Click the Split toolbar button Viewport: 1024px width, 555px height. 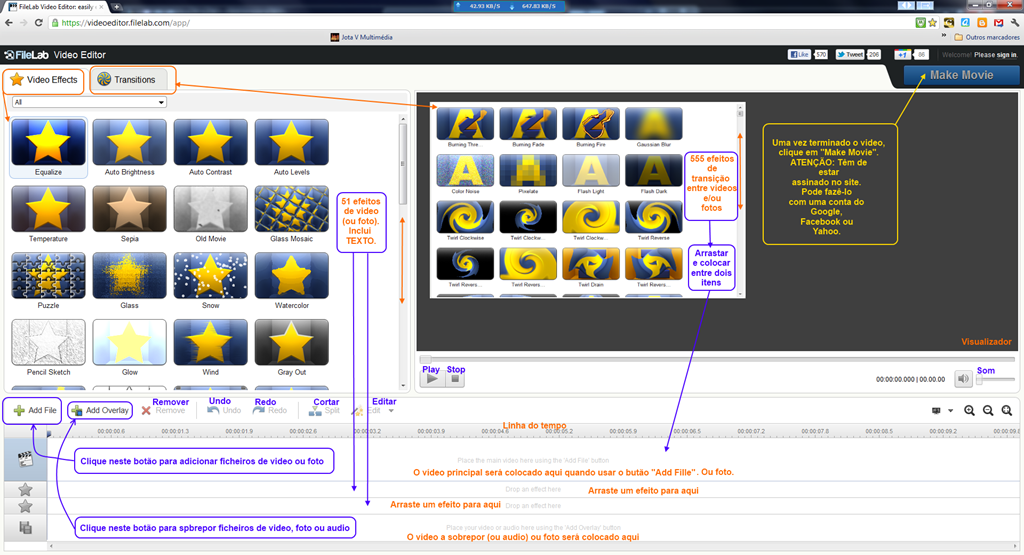[325, 411]
